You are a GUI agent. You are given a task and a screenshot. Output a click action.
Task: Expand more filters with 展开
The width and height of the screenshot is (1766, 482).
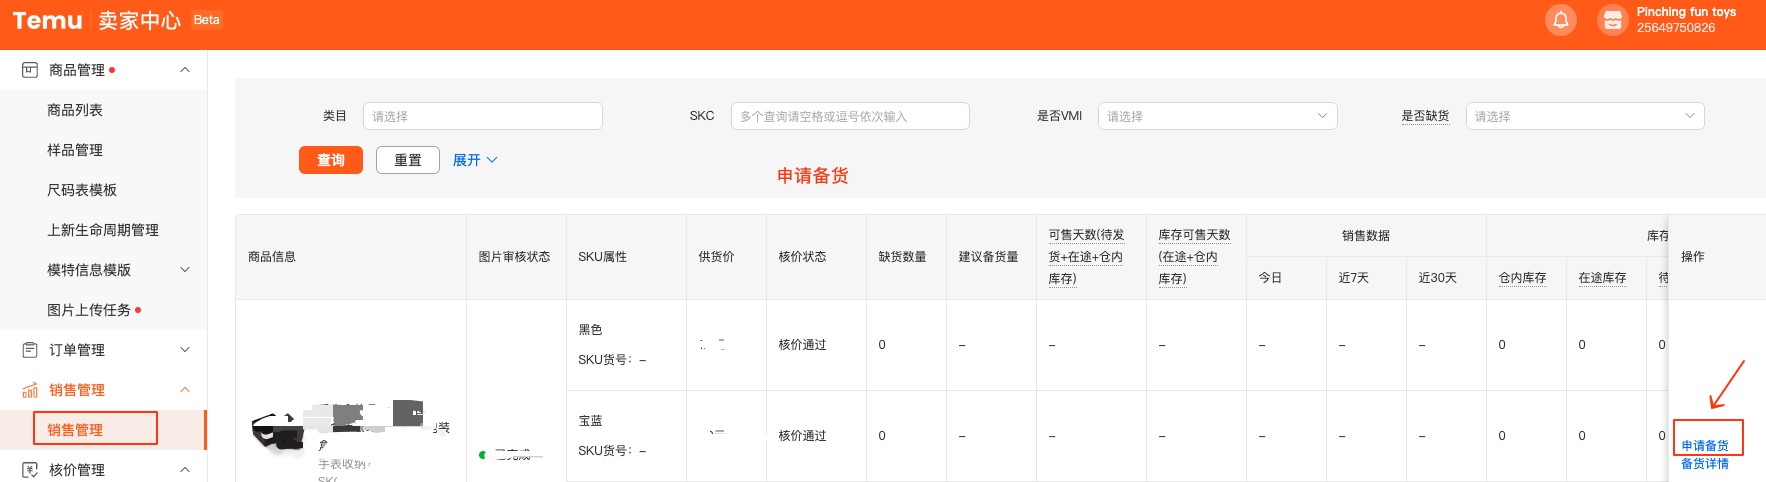(475, 160)
